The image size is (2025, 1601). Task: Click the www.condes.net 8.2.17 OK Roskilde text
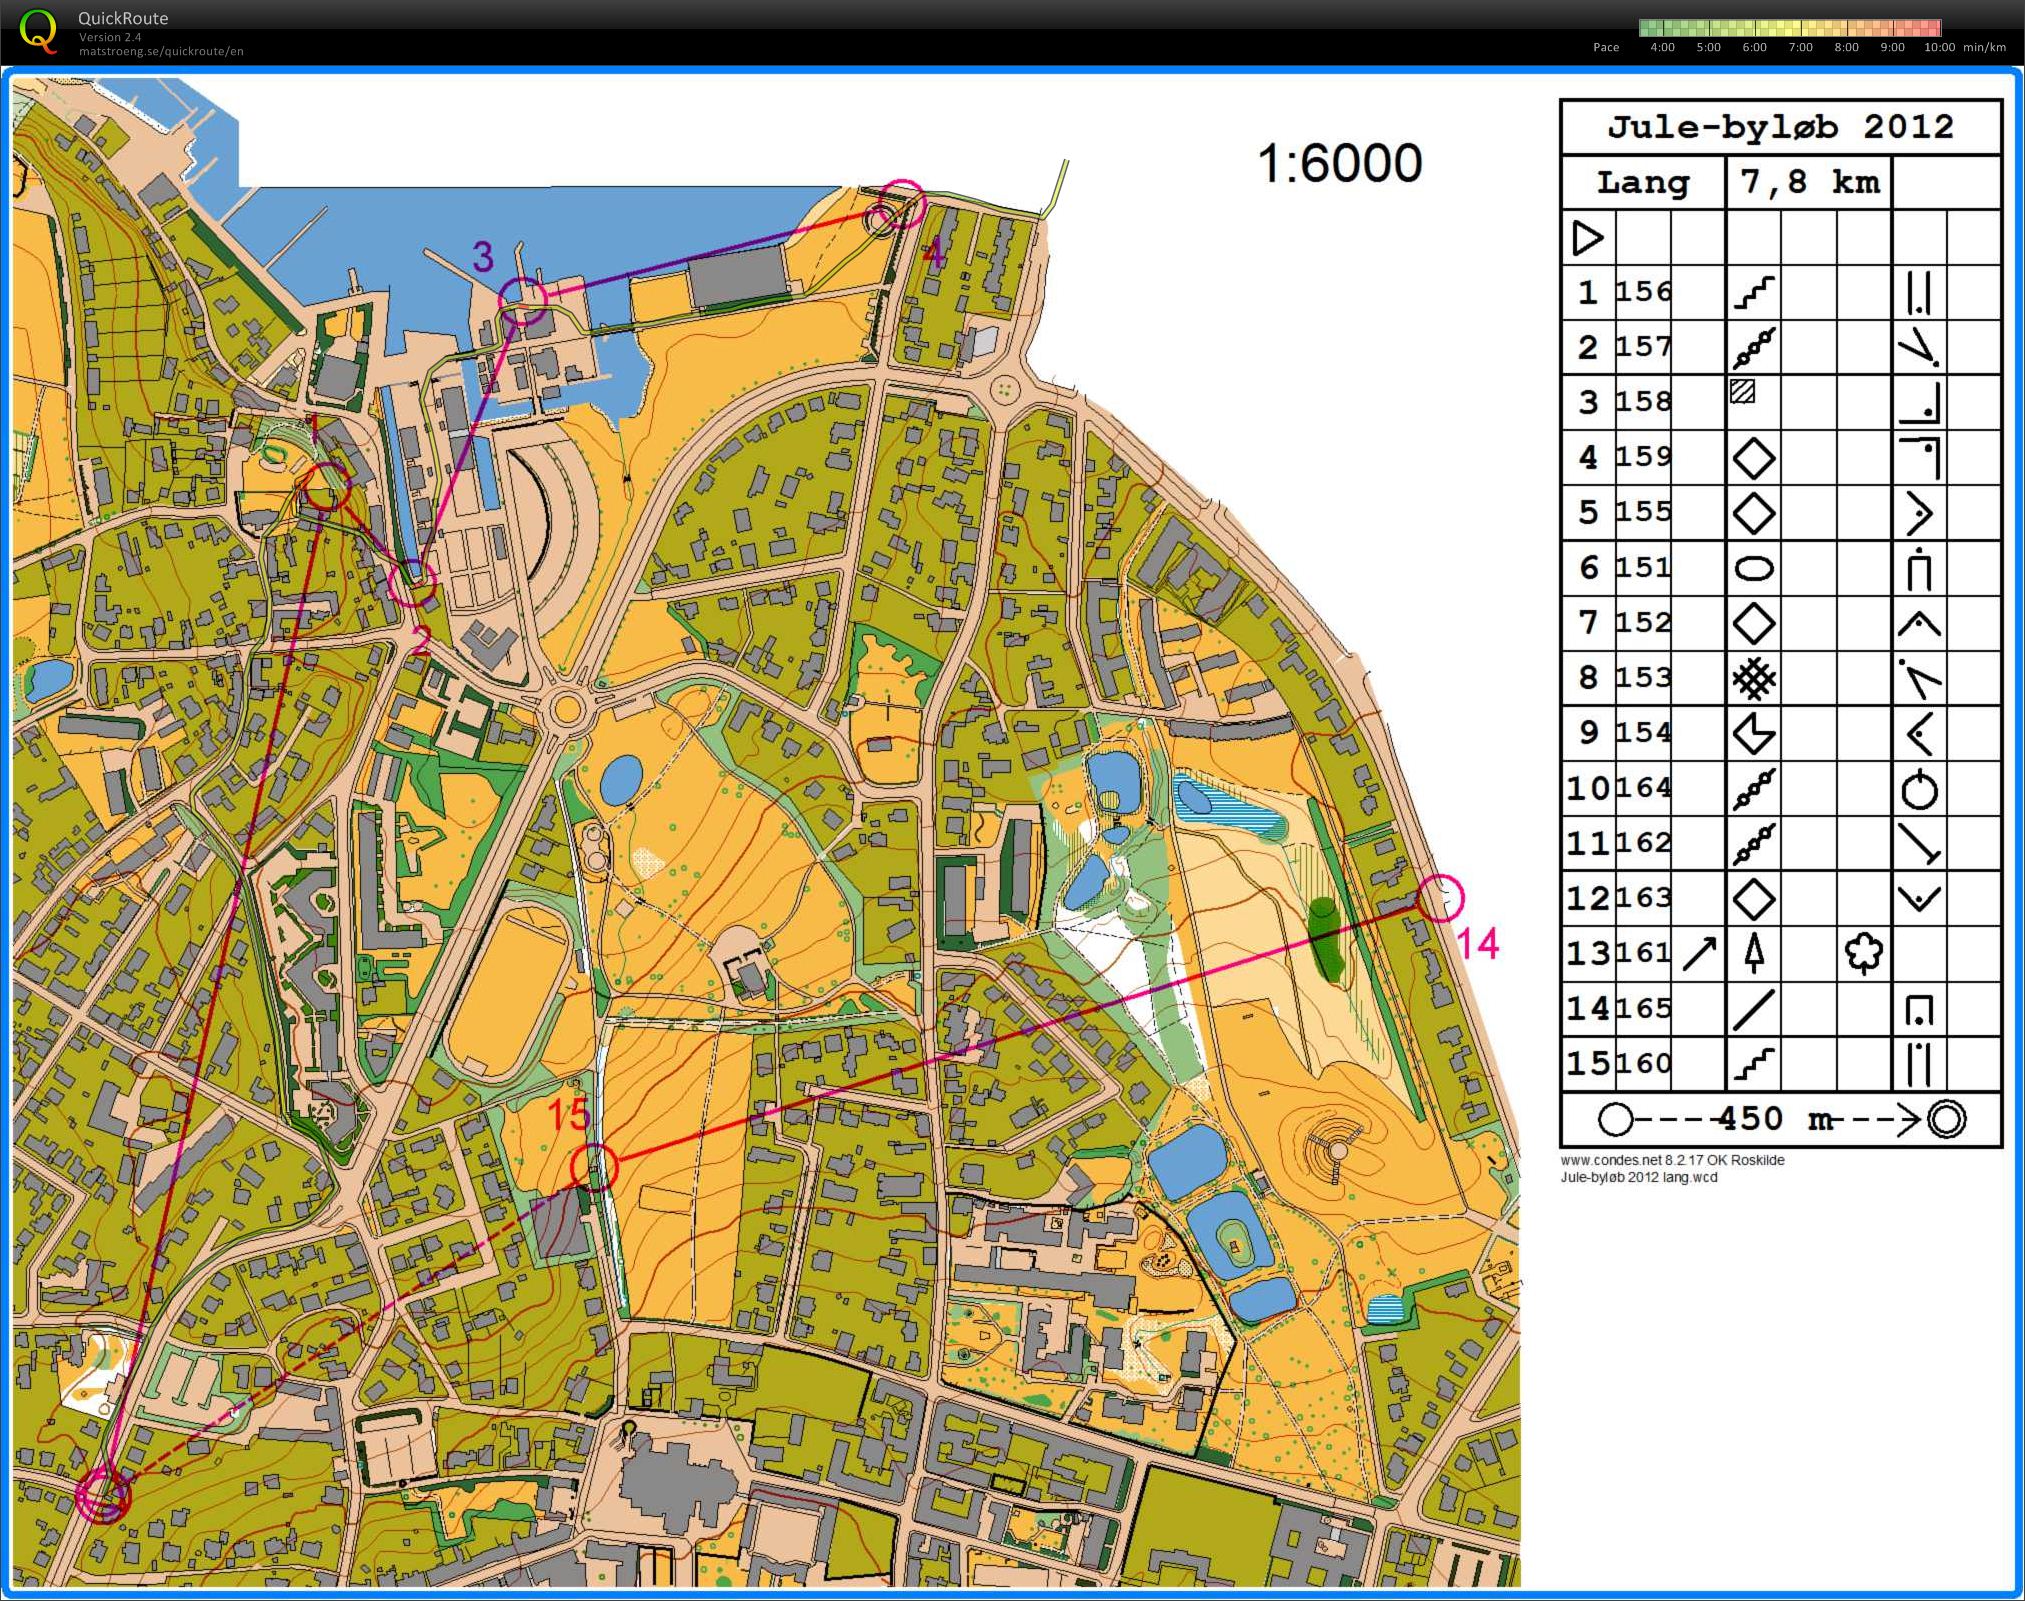[x=1672, y=1161]
